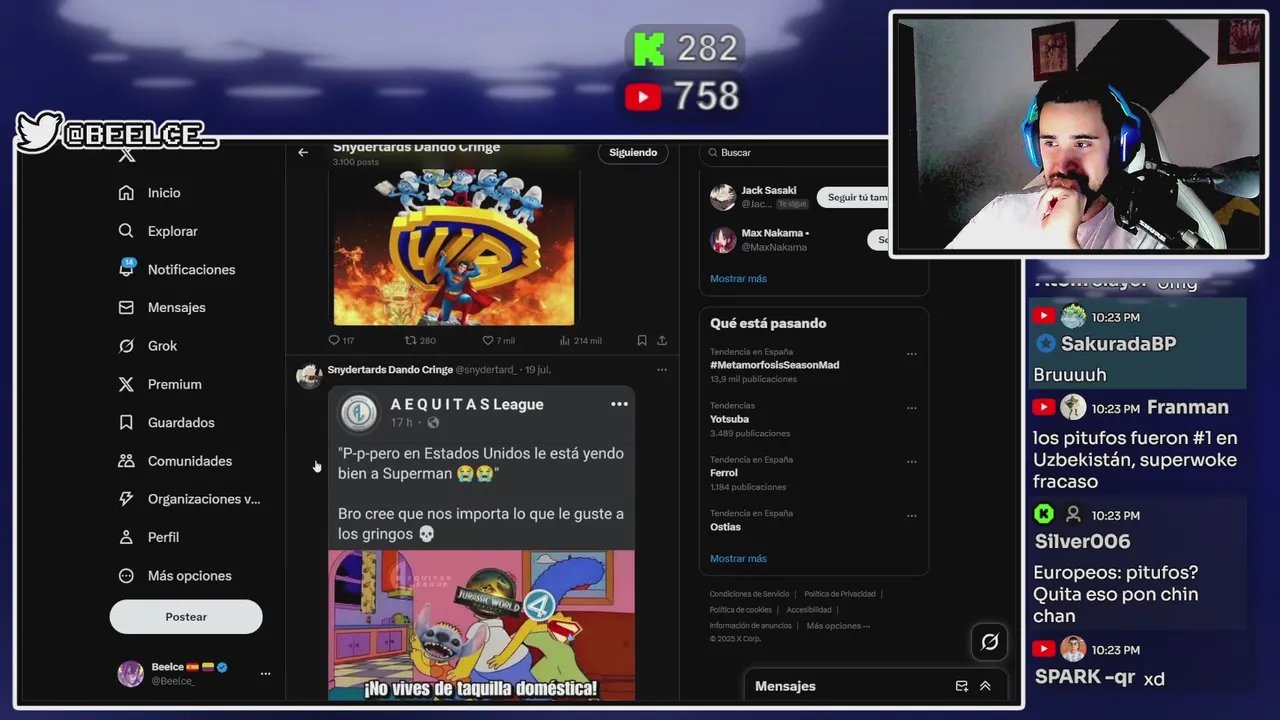The image size is (1280, 720).
Task: Open options for Yotsuba trend
Action: (x=911, y=408)
